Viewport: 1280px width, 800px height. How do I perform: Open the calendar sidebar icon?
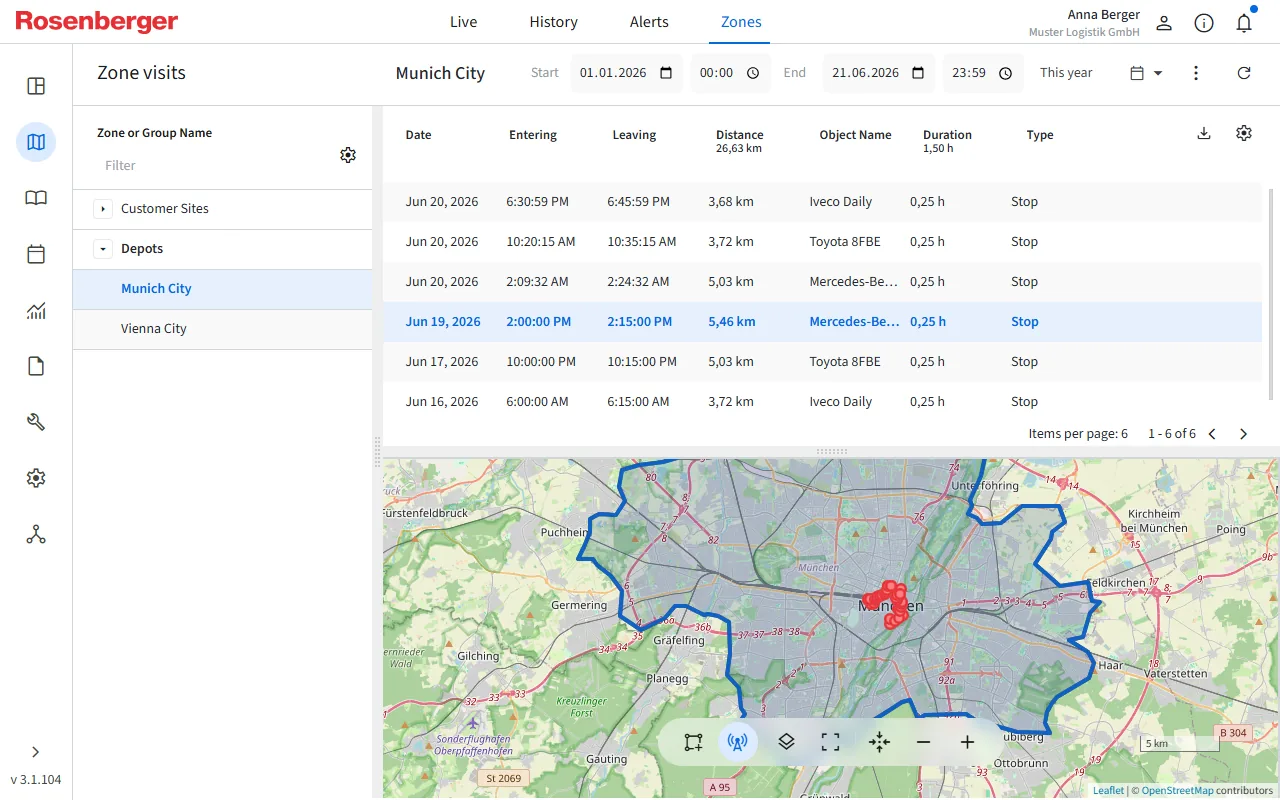point(36,254)
